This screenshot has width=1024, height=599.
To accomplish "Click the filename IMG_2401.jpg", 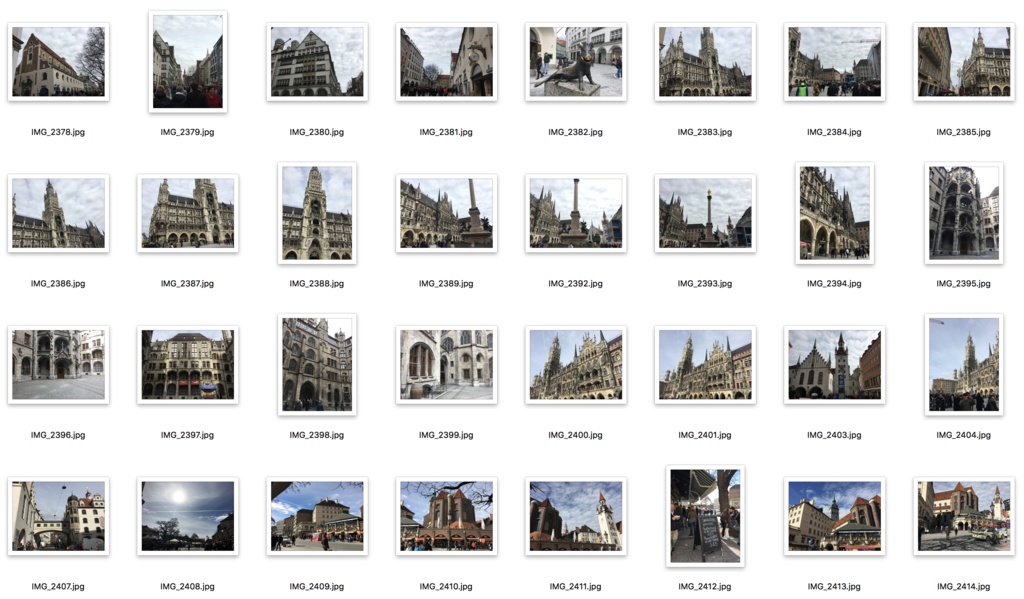I will point(705,435).
